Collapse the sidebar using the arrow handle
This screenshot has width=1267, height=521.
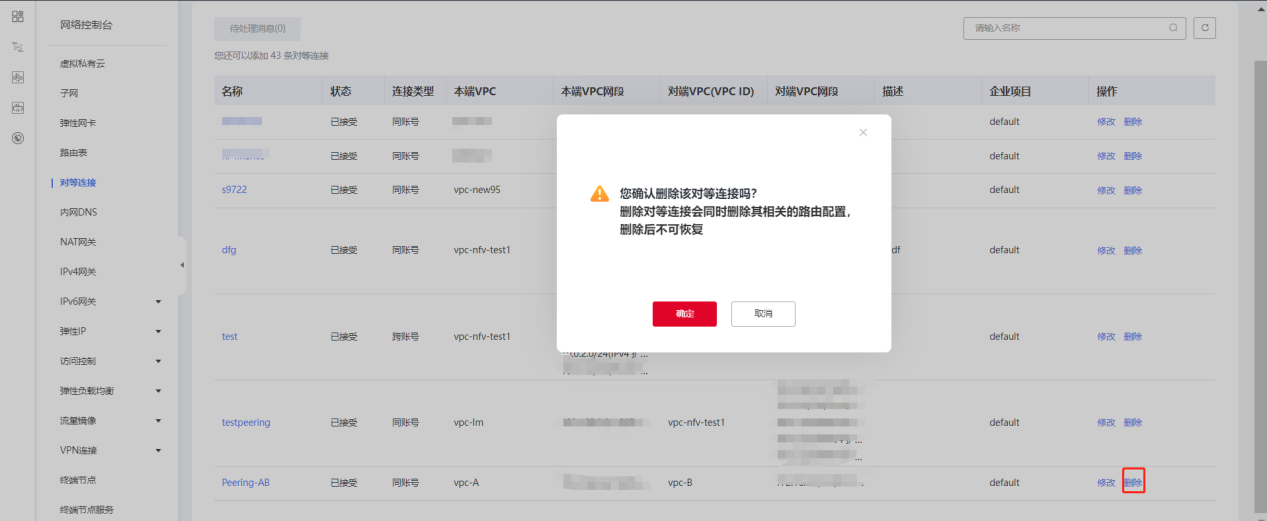[x=182, y=265]
